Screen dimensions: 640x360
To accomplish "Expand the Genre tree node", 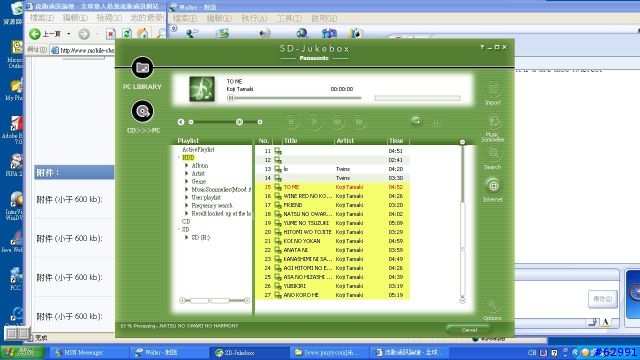I will click(x=187, y=181).
